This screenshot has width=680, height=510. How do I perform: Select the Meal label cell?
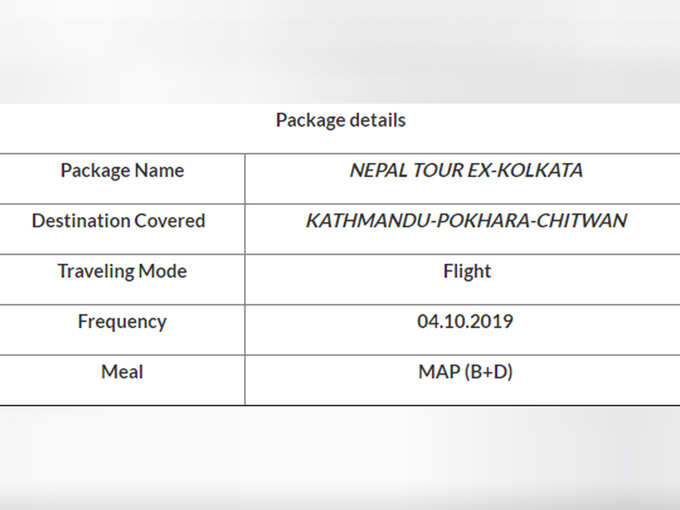coord(122,380)
